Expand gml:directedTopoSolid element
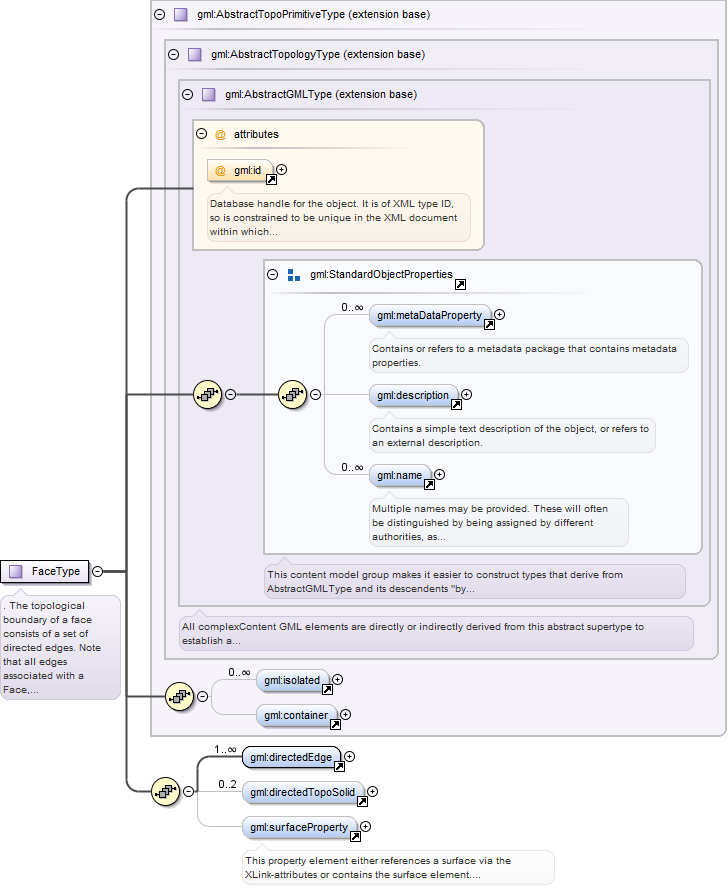Screen dimensions: 728x888 point(373,792)
